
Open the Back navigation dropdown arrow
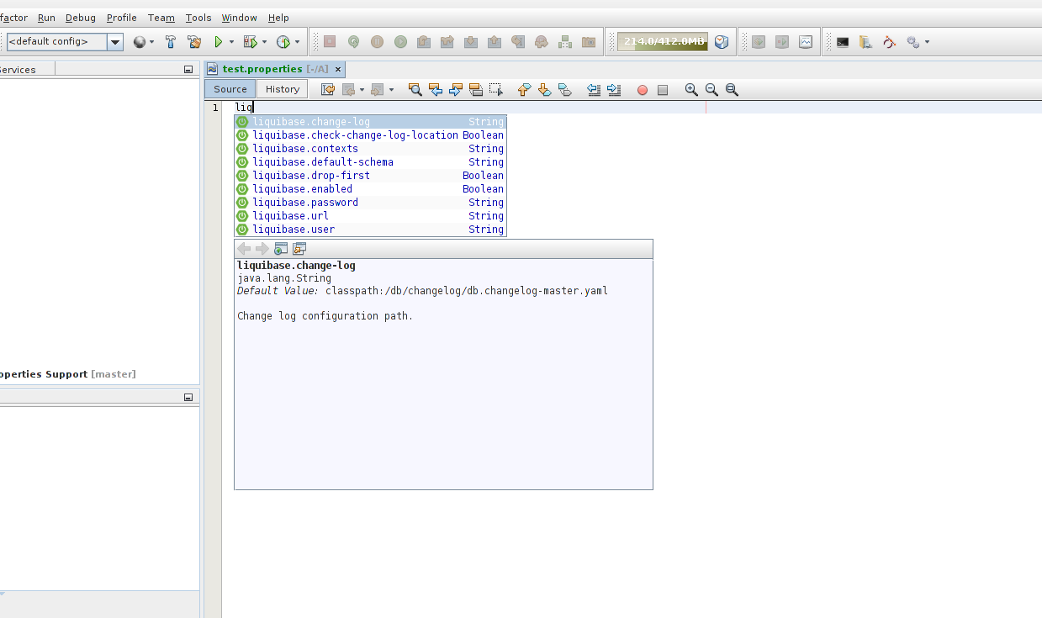pos(363,89)
